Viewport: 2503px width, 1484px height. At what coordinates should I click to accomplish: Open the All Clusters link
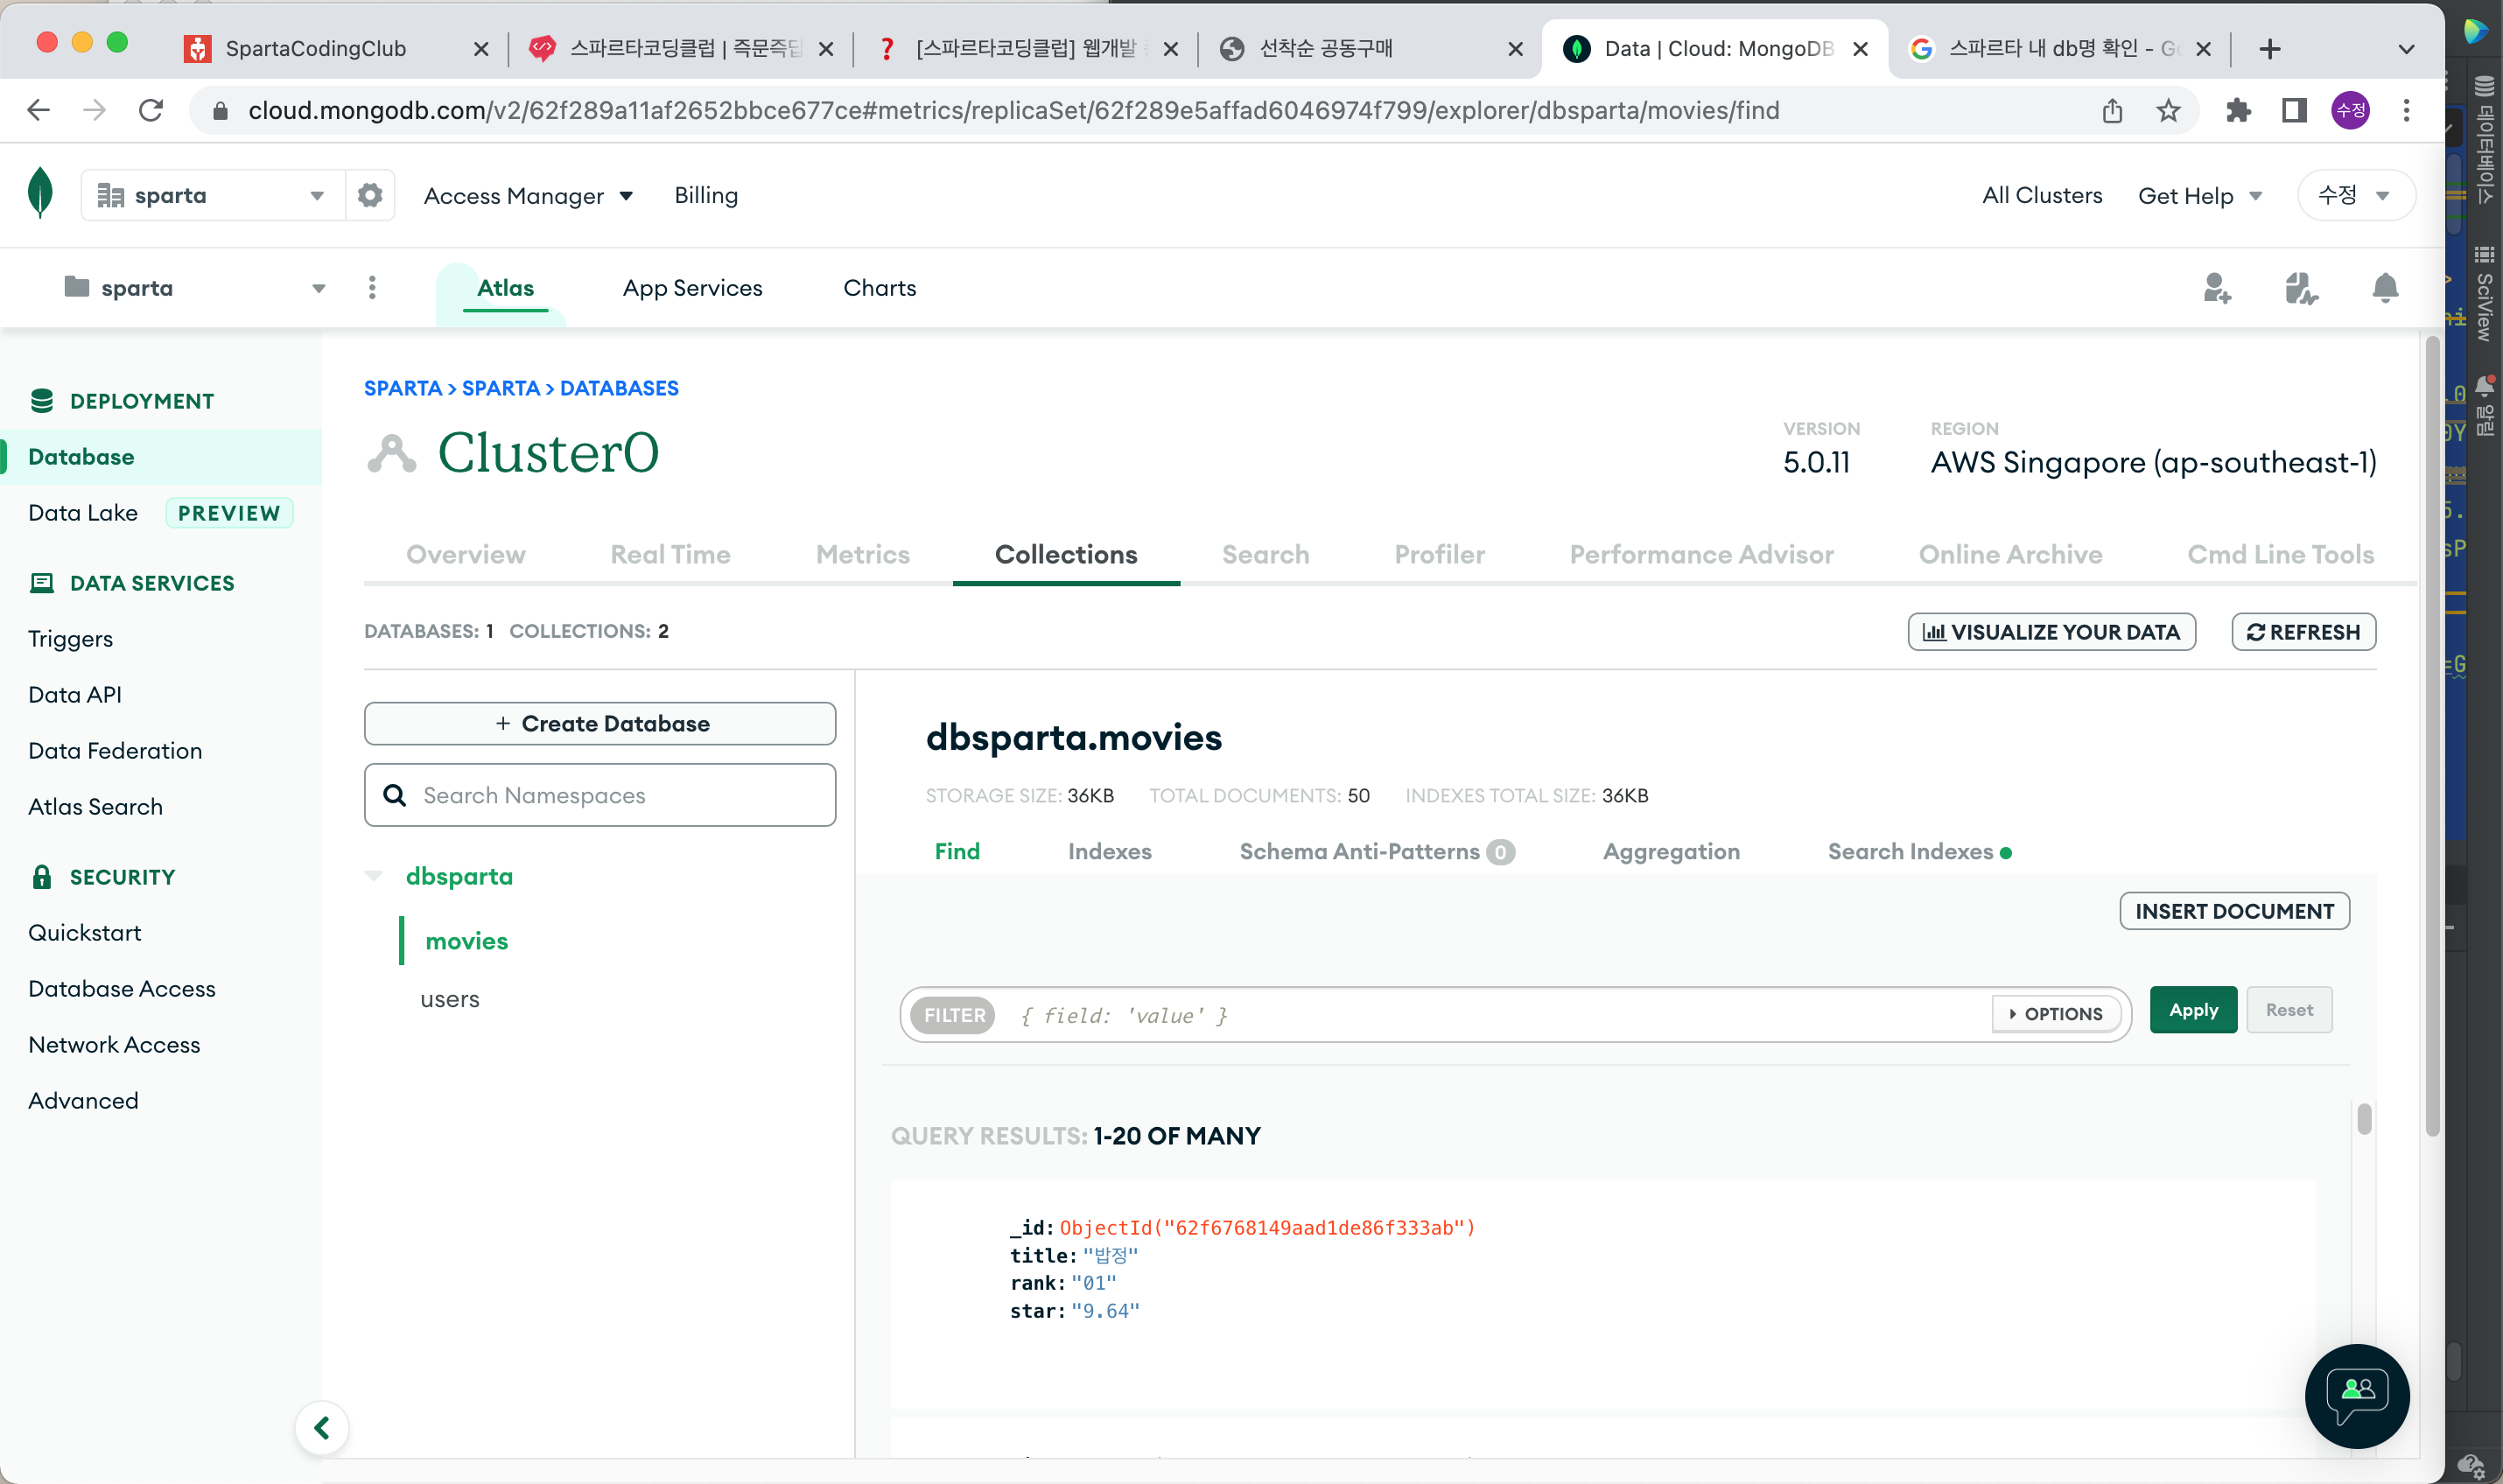pyautogui.click(x=2042, y=195)
